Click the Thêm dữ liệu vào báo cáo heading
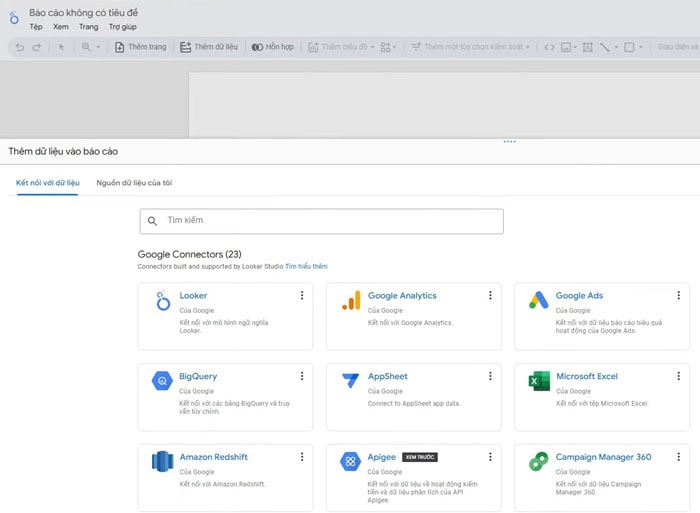This screenshot has height=513, width=700. point(63,151)
